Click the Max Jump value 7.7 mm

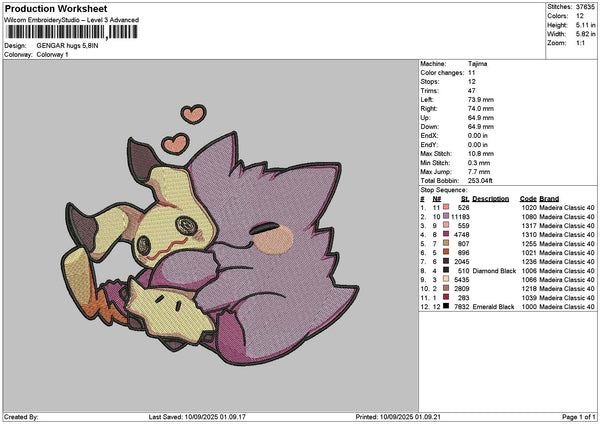[x=479, y=171]
